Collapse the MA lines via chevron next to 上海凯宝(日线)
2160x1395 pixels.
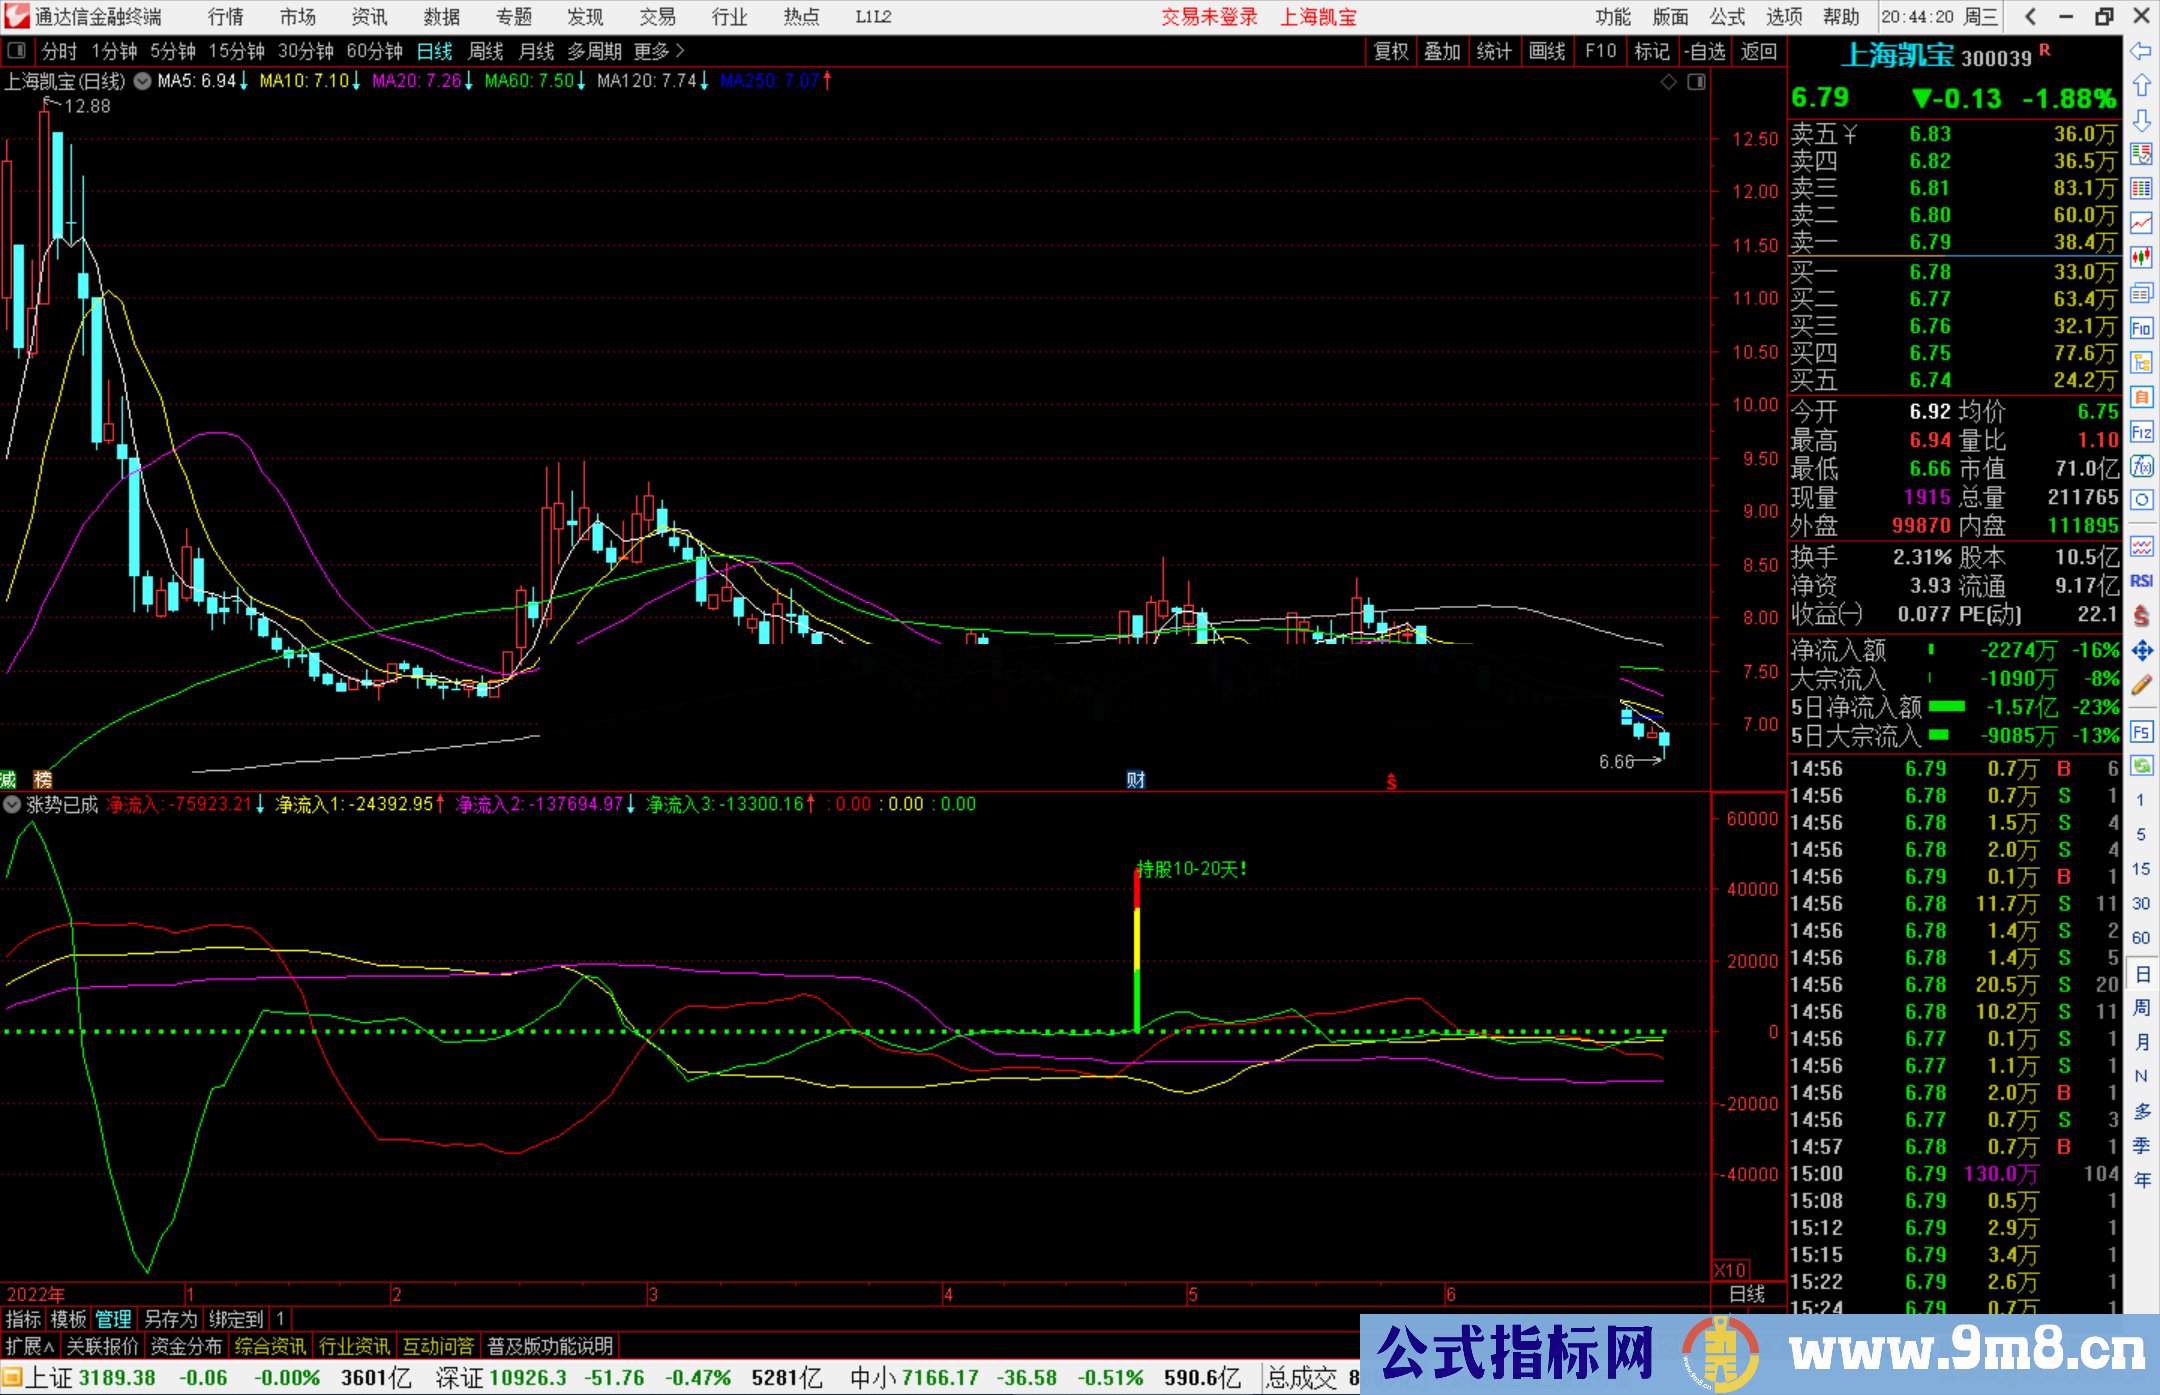click(142, 81)
